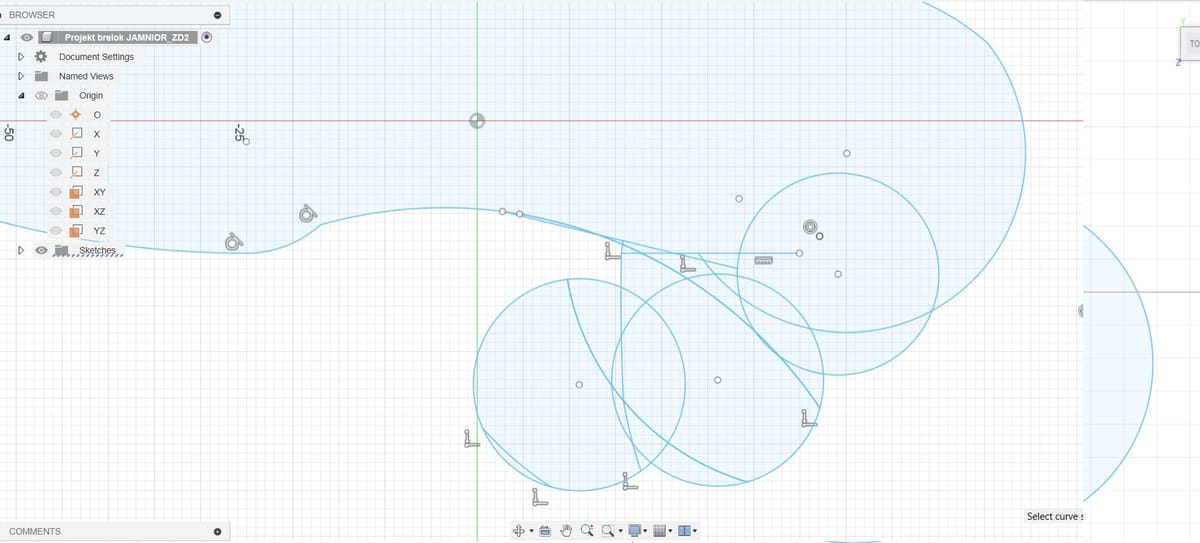
Task: Click the sketch origin center marker
Action: pos(477,121)
